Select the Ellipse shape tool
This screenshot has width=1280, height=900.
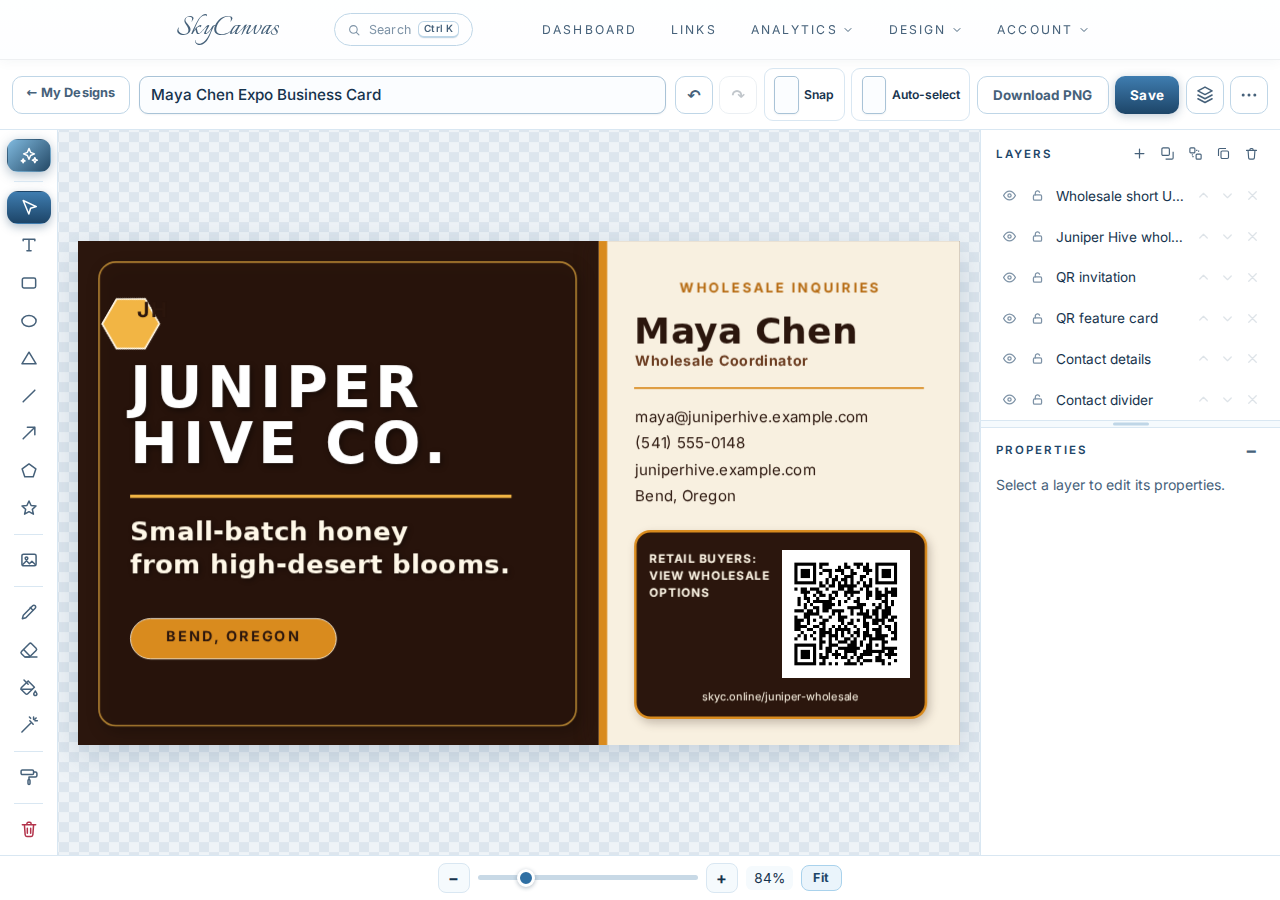tap(29, 321)
